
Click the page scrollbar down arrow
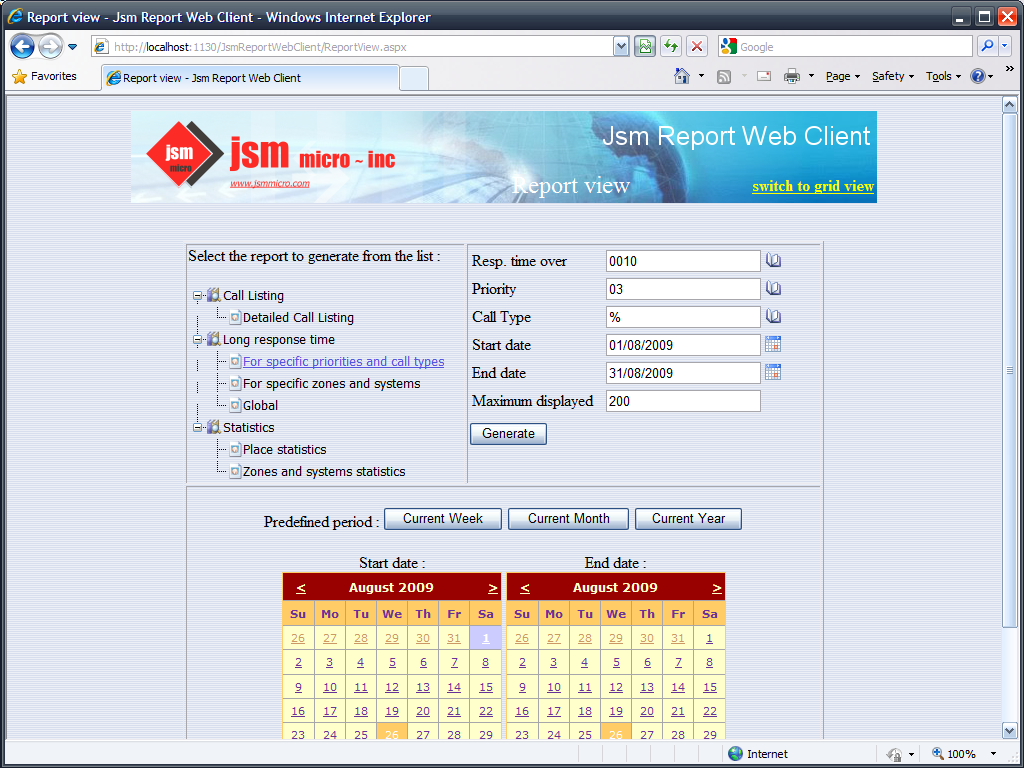[1010, 730]
